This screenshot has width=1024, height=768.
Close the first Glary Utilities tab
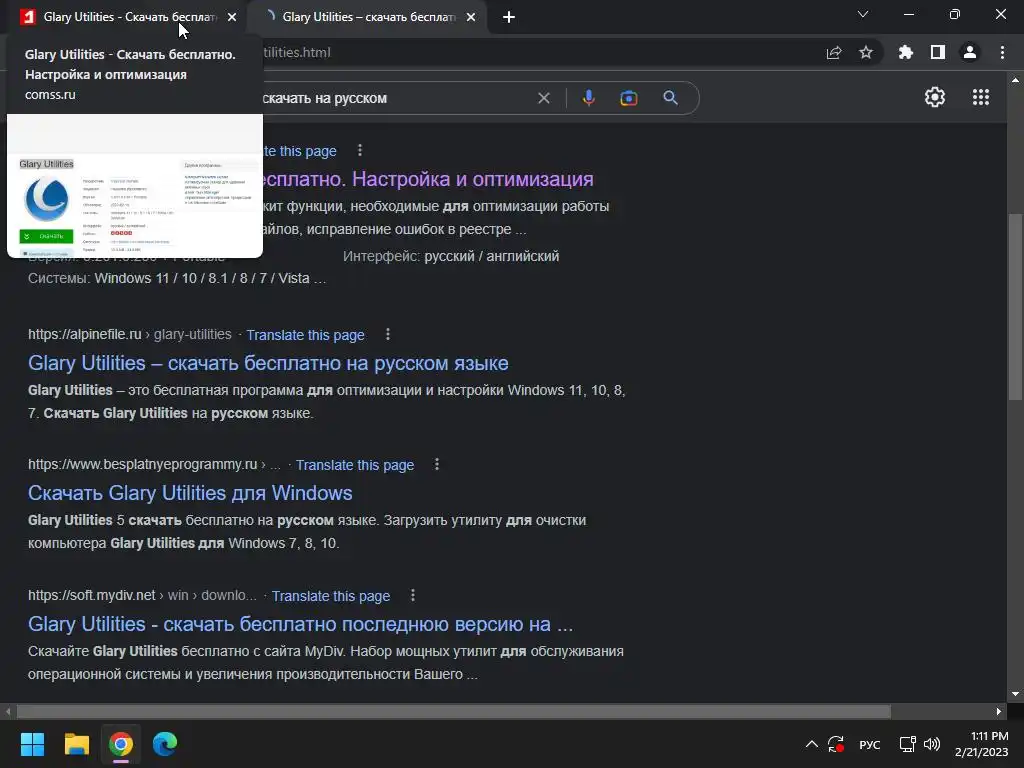point(232,17)
